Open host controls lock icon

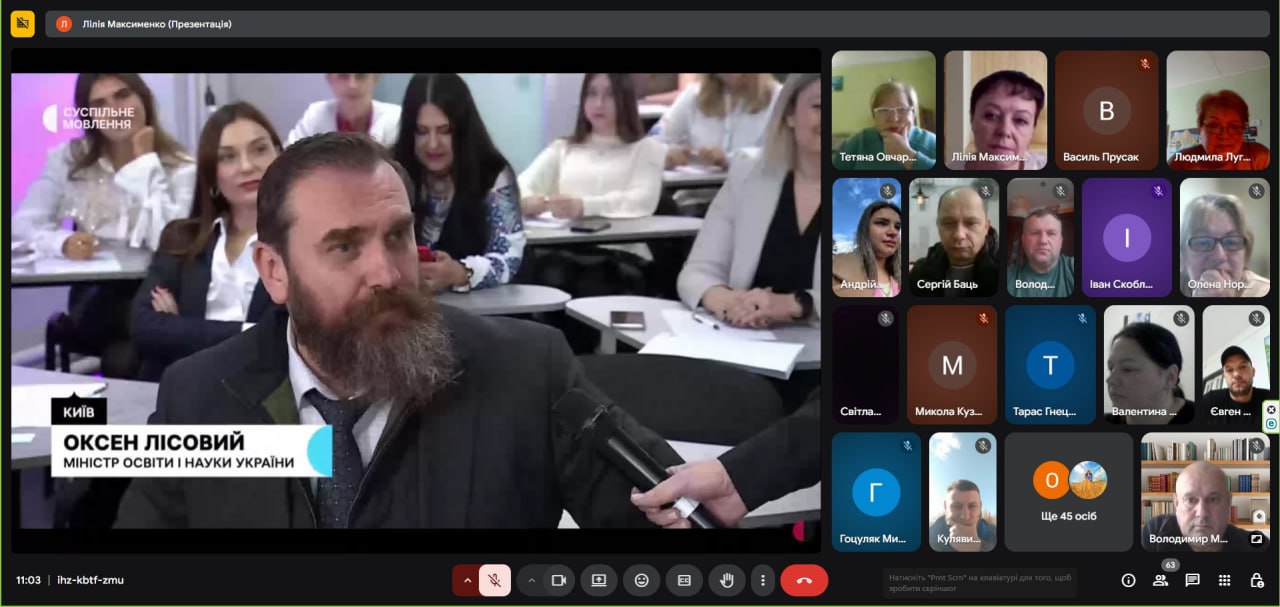[x=1256, y=580]
